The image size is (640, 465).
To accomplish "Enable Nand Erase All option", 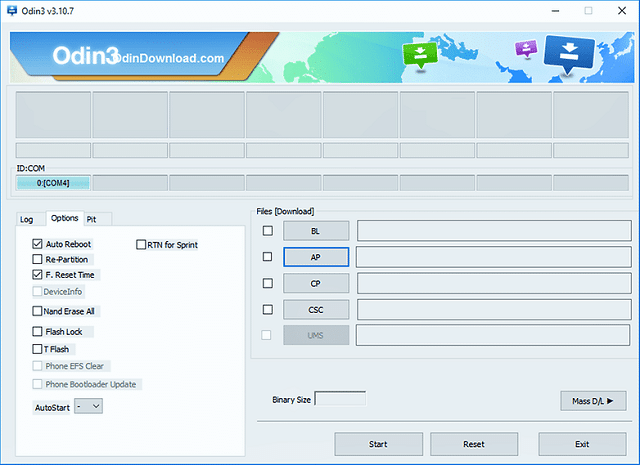I will click(38, 311).
